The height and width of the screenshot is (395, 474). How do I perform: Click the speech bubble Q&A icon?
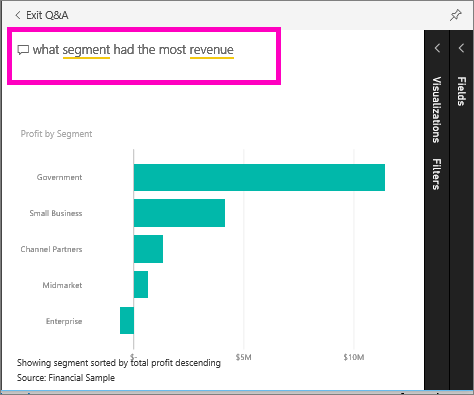point(23,50)
